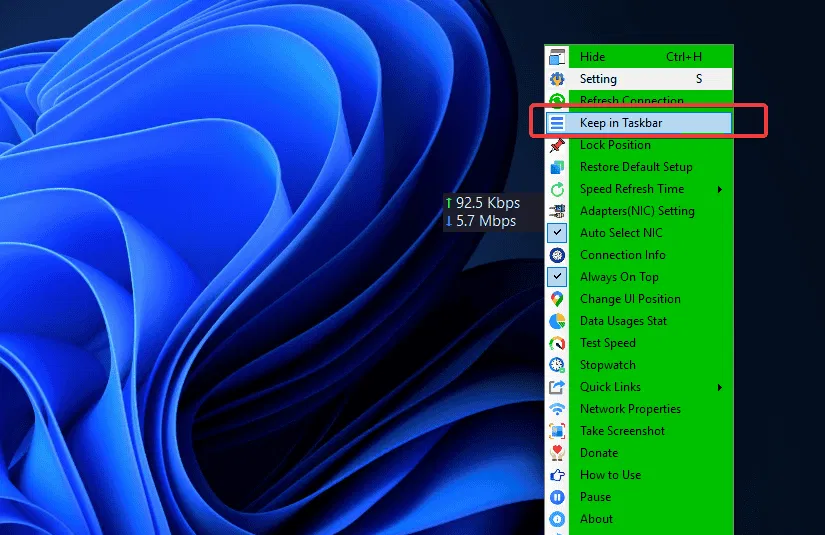Open the How to Use entry
Image resolution: width=825 pixels, height=535 pixels.
(x=610, y=475)
